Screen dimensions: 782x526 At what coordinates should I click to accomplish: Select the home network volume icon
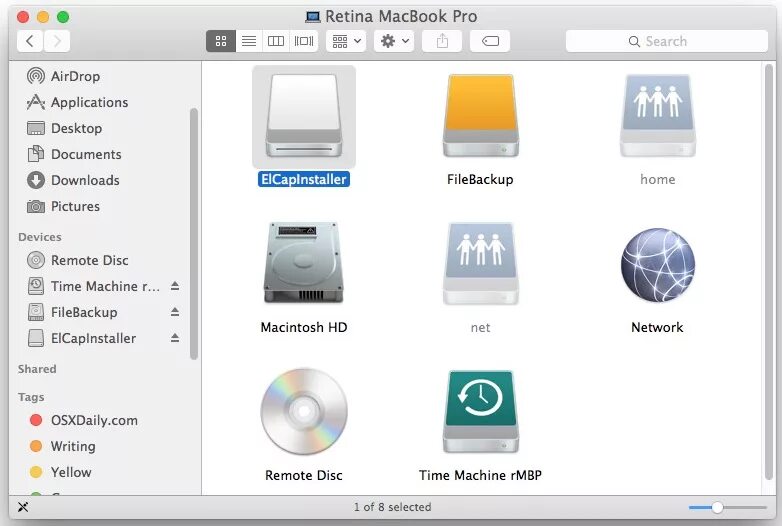658,116
